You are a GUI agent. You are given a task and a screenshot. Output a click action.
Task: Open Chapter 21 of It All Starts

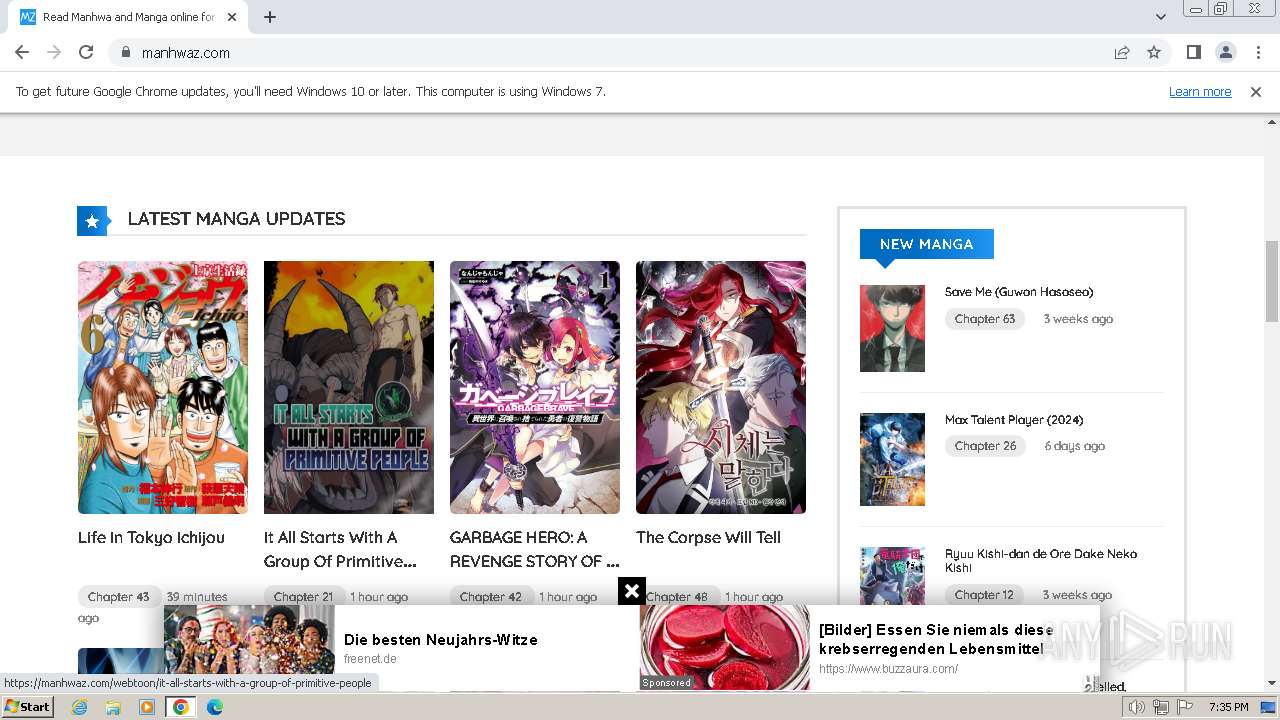pos(303,597)
